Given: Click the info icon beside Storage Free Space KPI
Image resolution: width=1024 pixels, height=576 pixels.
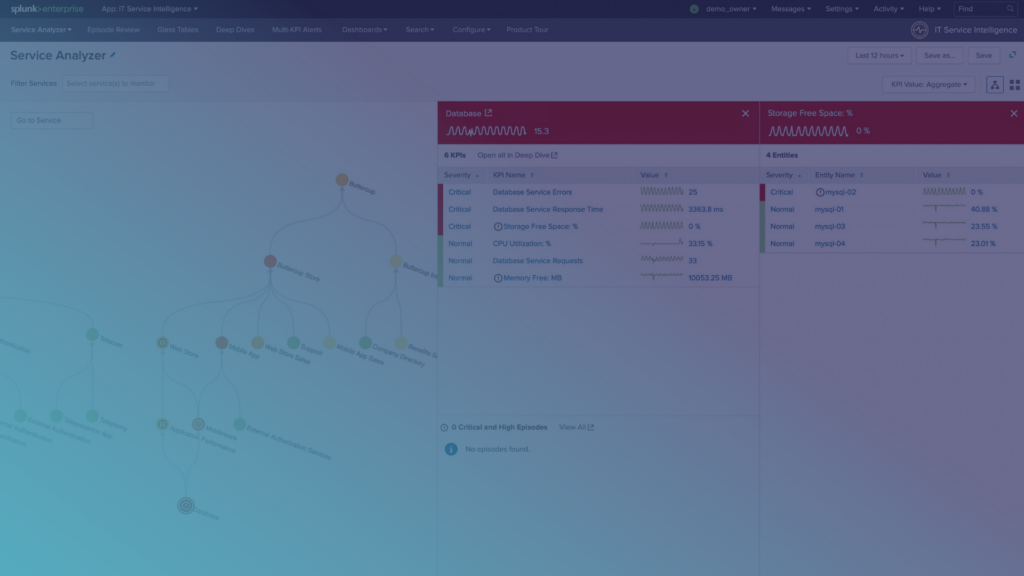Looking at the screenshot, I should click(x=498, y=227).
